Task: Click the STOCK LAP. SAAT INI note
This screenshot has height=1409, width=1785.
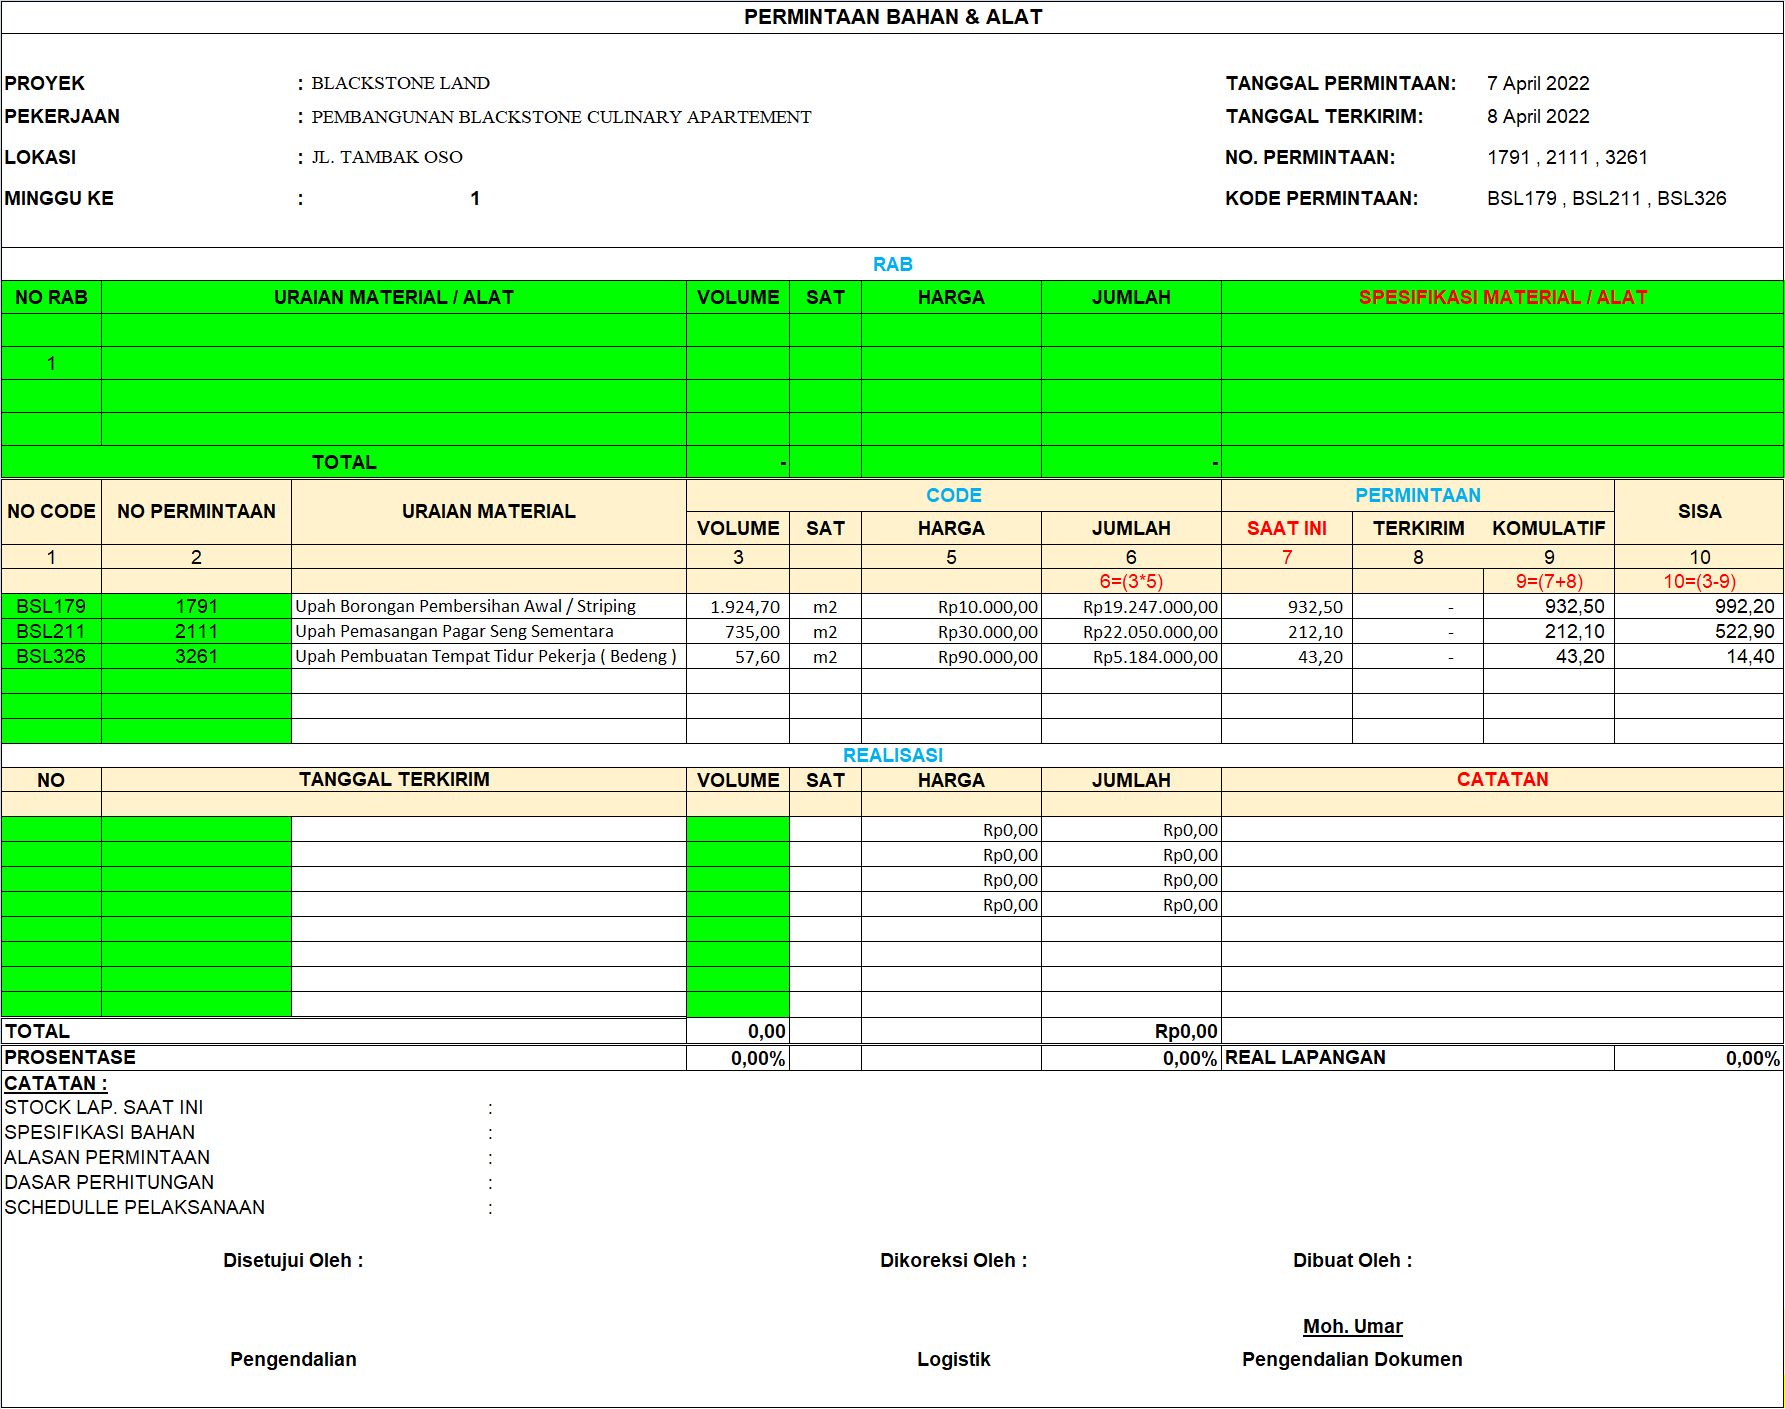Action: point(104,1107)
